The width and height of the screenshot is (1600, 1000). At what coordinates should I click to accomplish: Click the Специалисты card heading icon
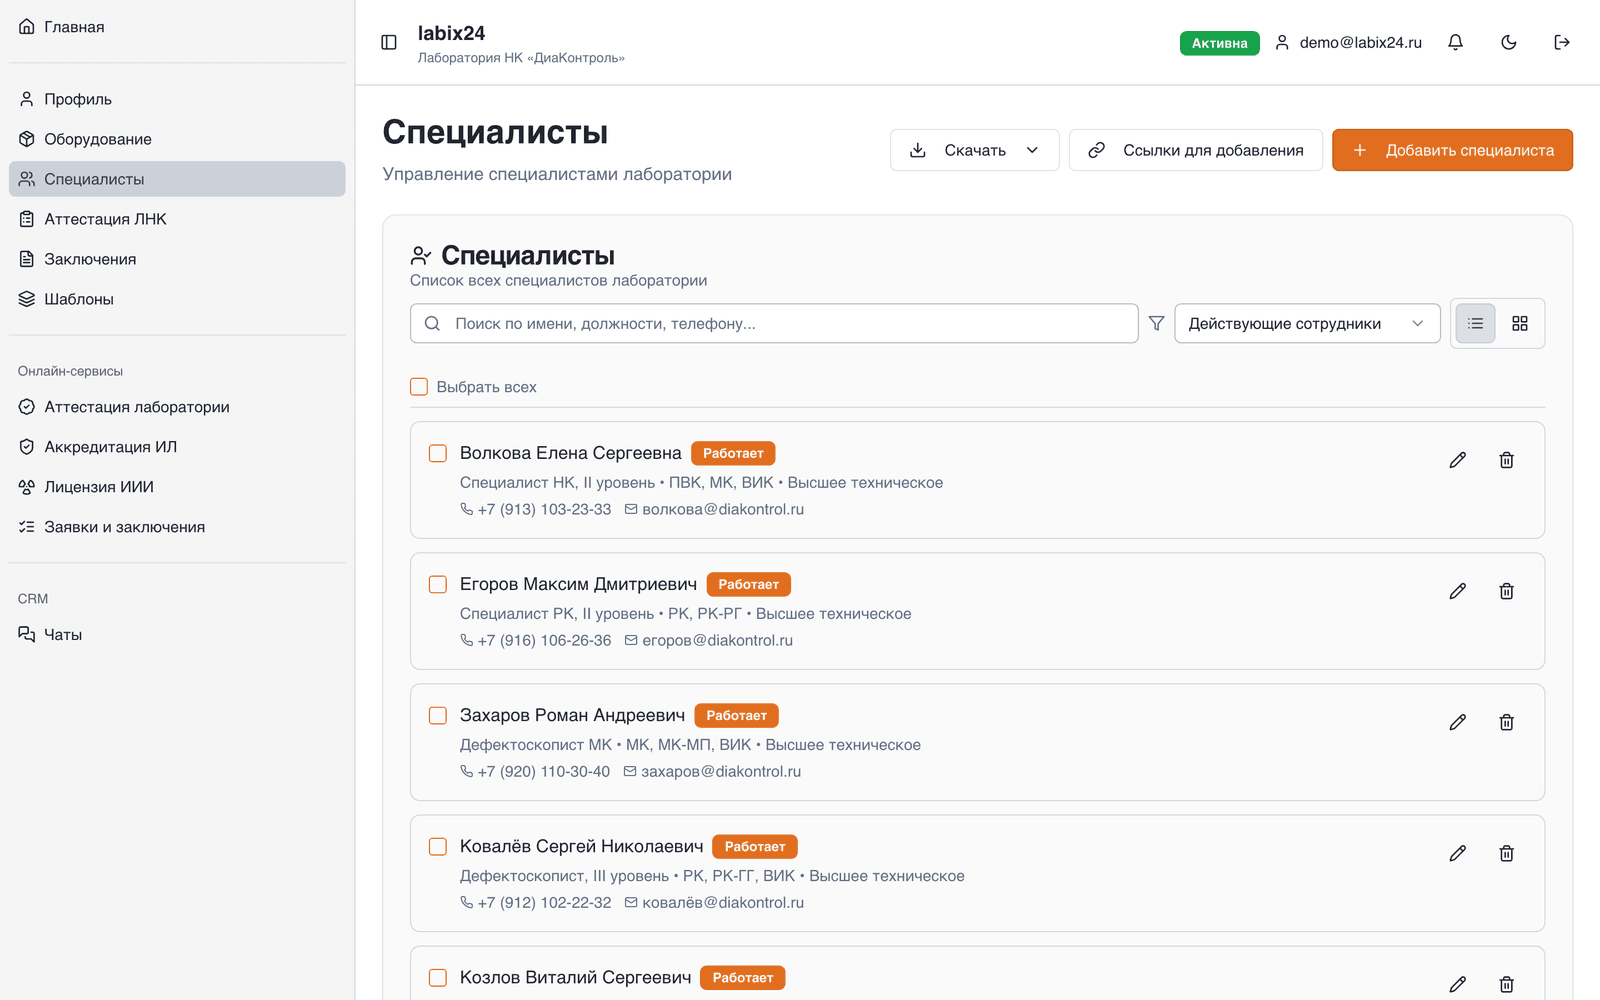click(x=421, y=256)
